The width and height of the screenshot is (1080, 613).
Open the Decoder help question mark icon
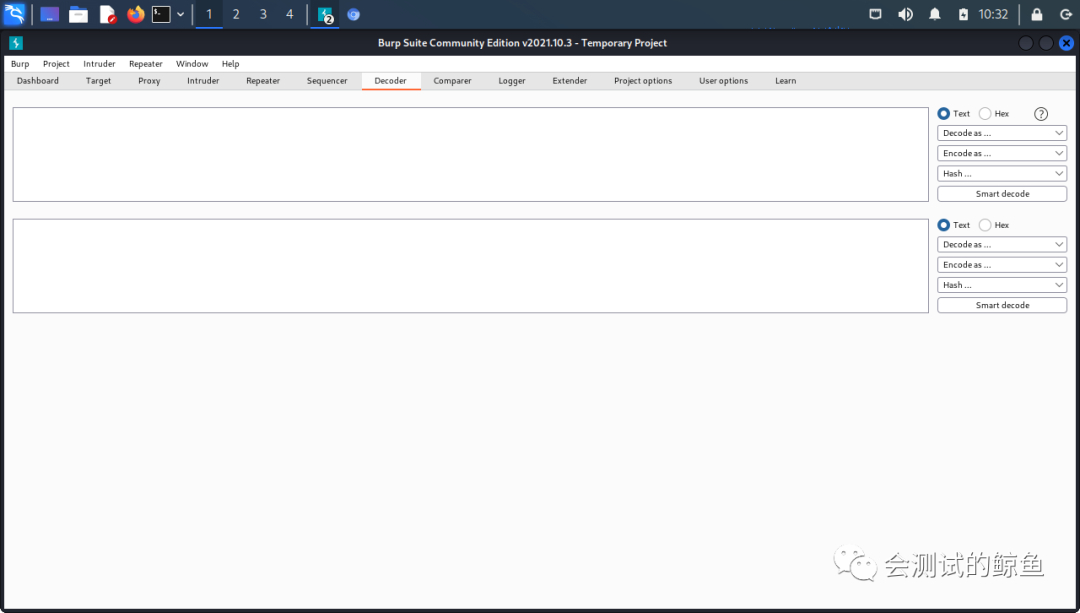[x=1041, y=114]
